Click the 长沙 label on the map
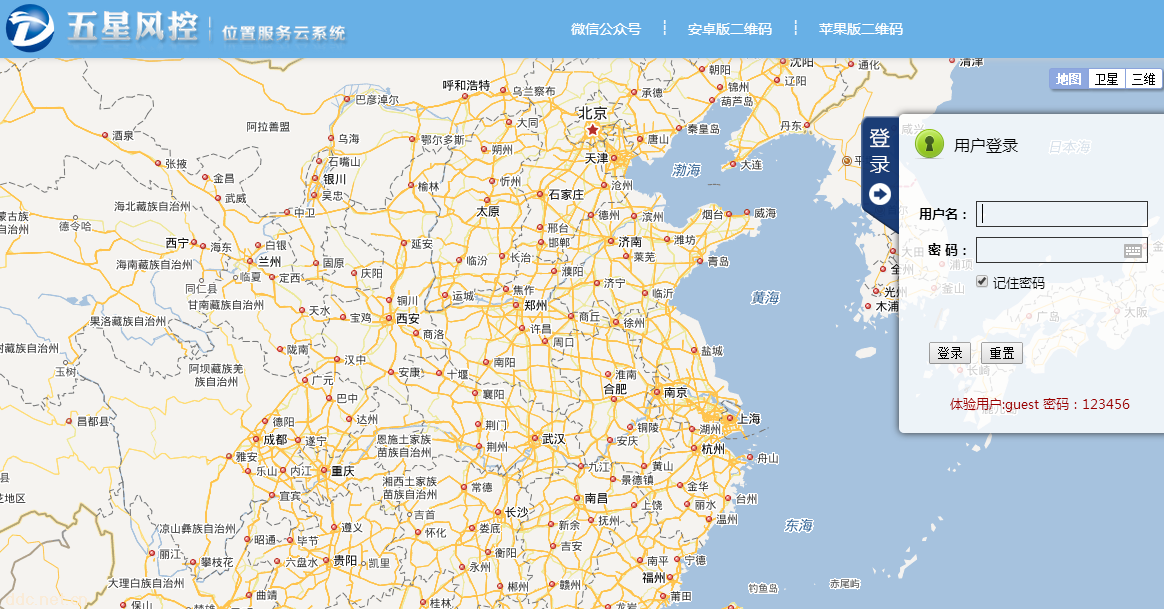This screenshot has width=1164, height=609. click(x=517, y=512)
